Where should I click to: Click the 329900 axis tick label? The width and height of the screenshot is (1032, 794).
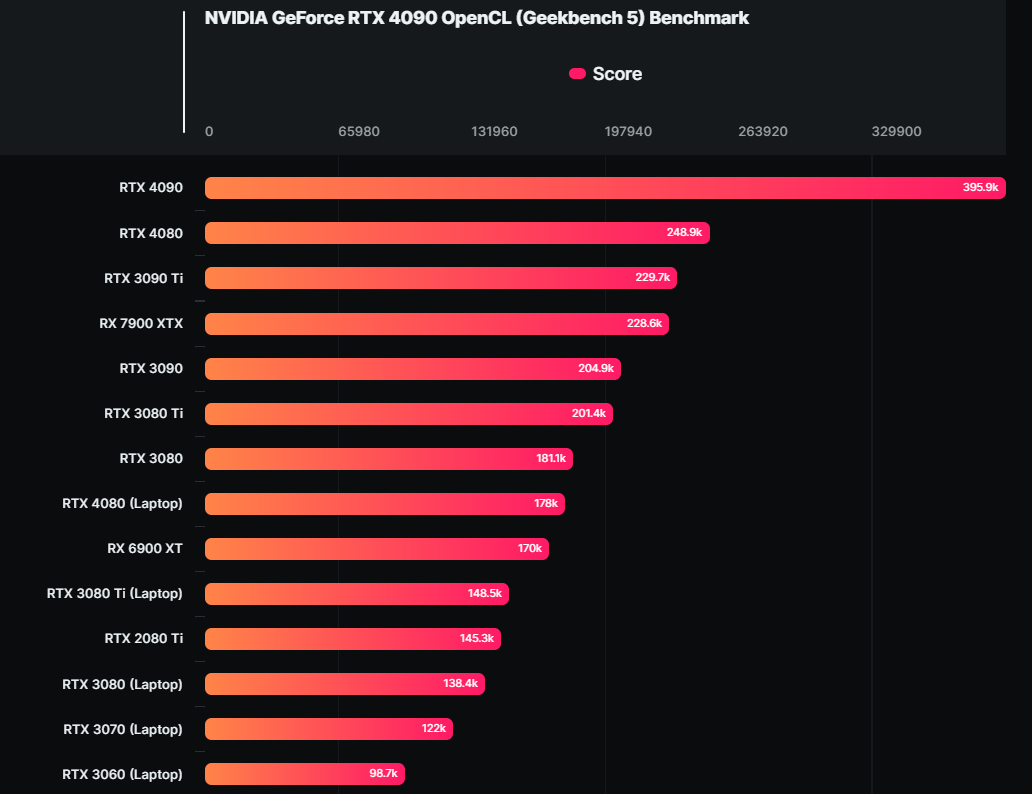tap(896, 132)
